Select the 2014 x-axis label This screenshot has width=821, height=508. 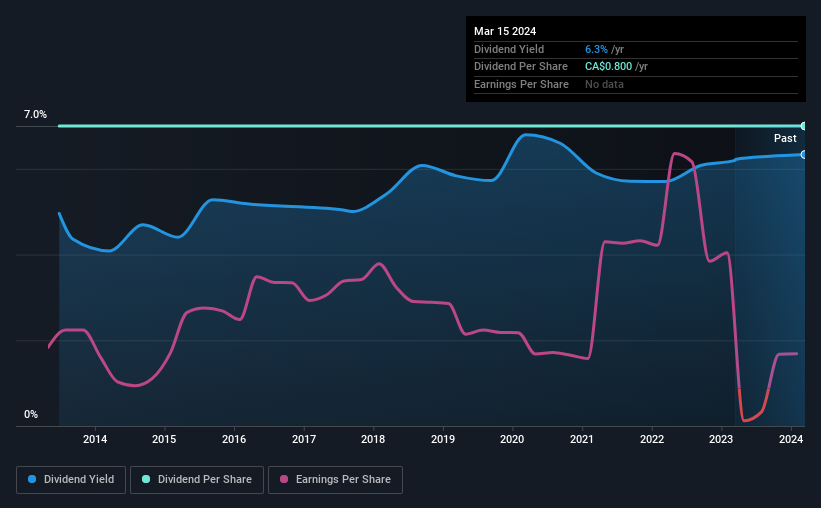[95, 439]
